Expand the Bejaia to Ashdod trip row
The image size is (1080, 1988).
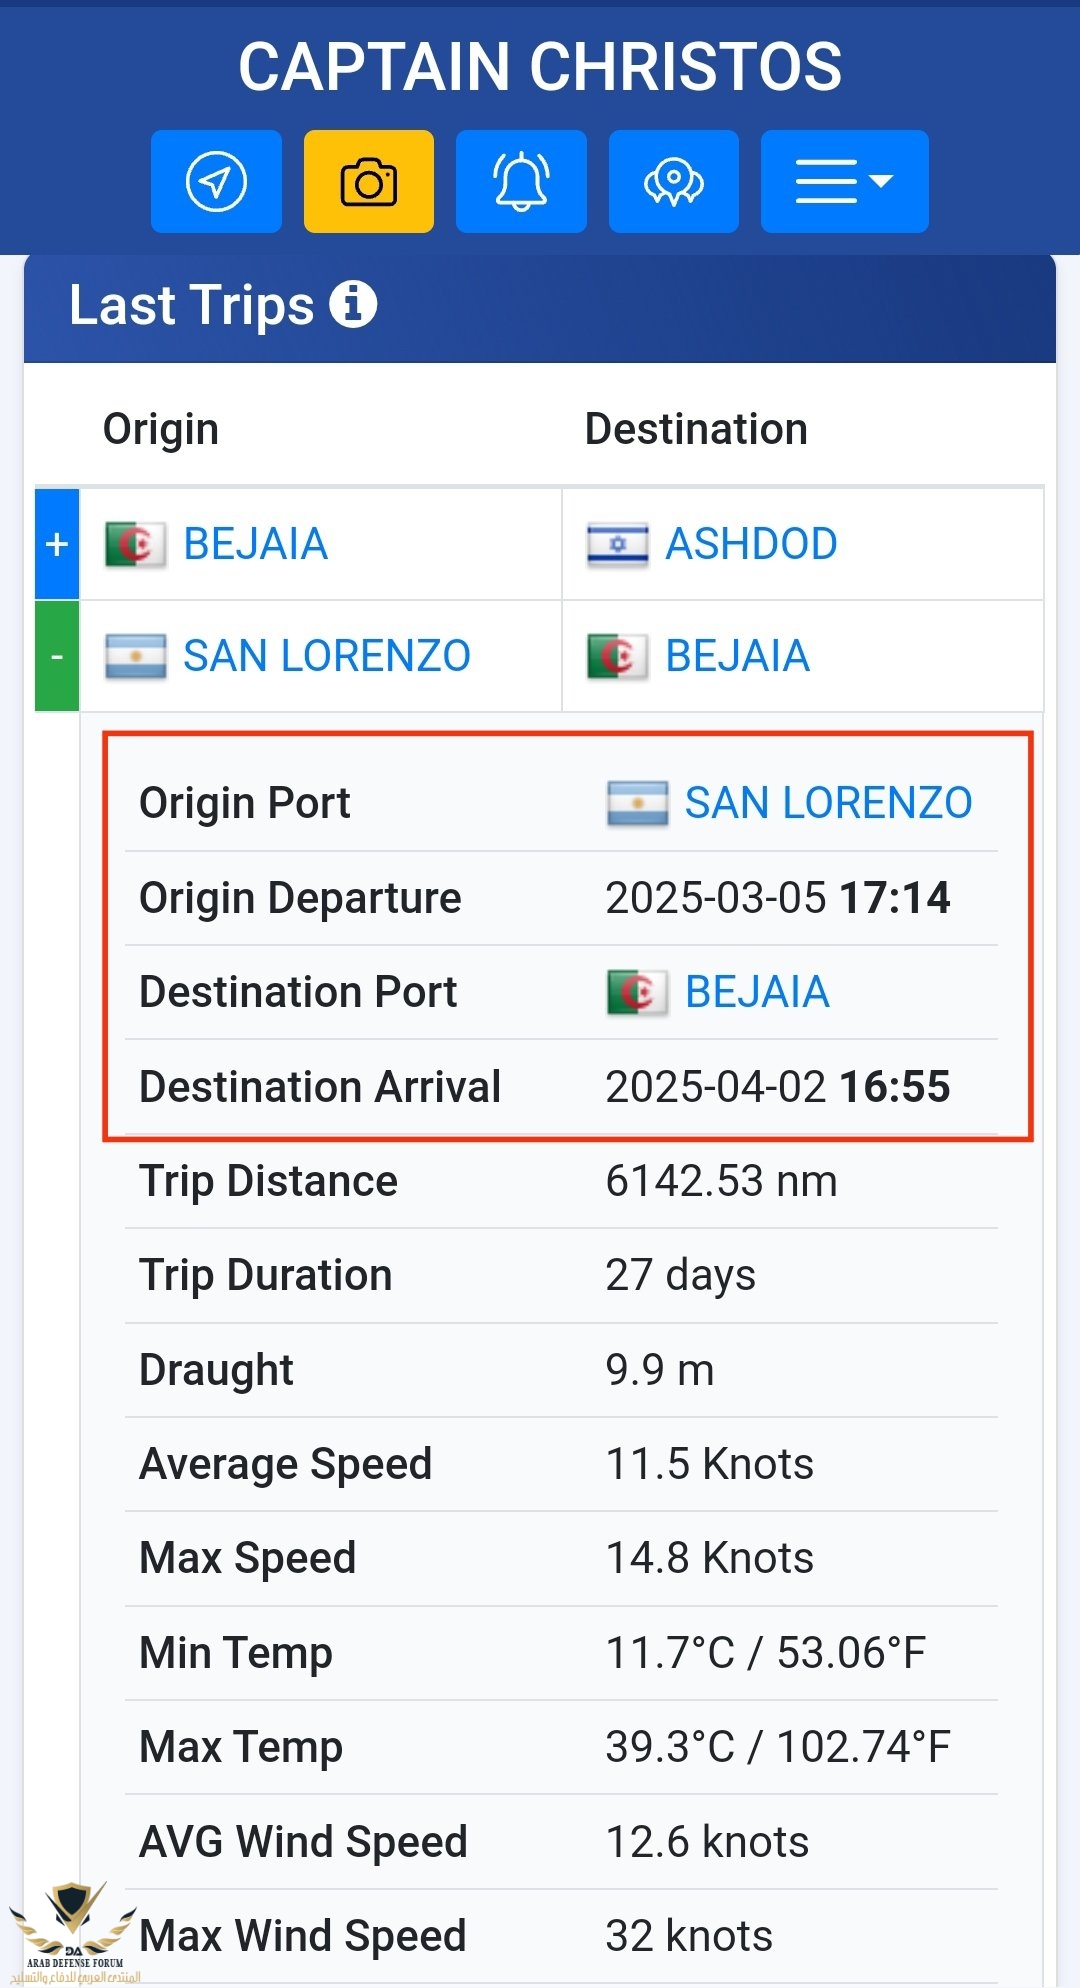pyautogui.click(x=57, y=545)
